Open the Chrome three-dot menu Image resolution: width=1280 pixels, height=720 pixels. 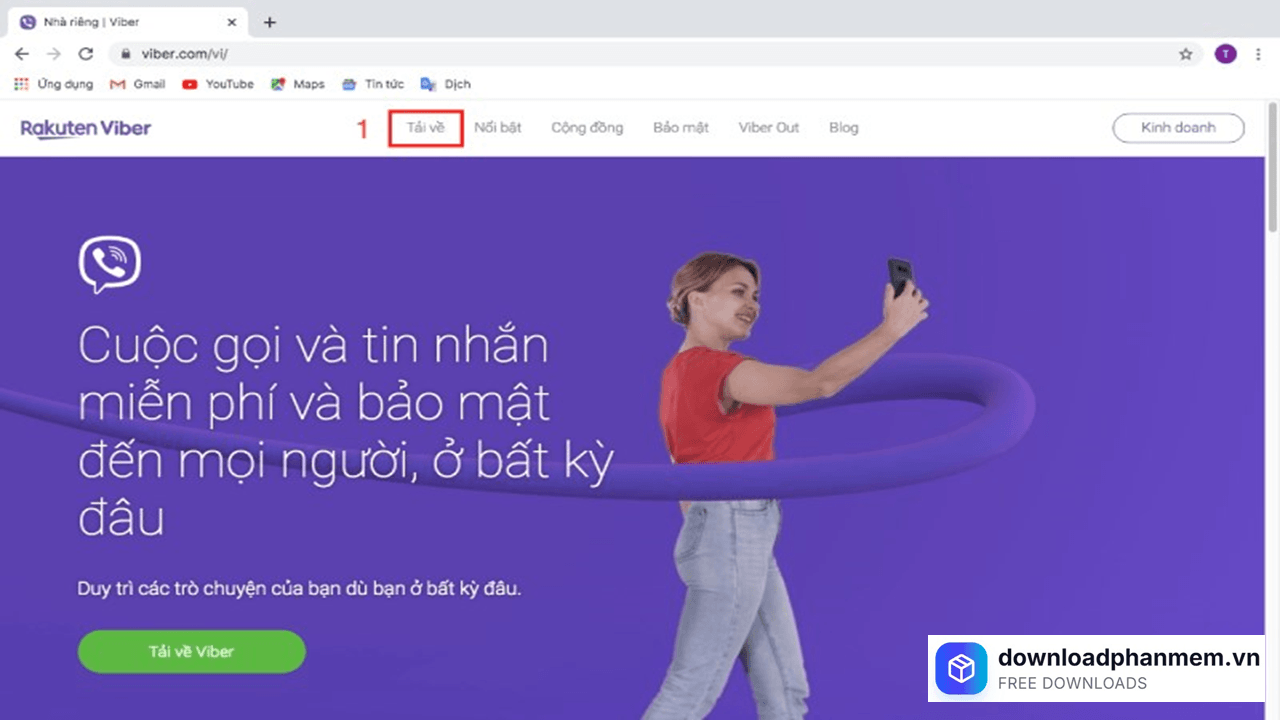(x=1258, y=54)
